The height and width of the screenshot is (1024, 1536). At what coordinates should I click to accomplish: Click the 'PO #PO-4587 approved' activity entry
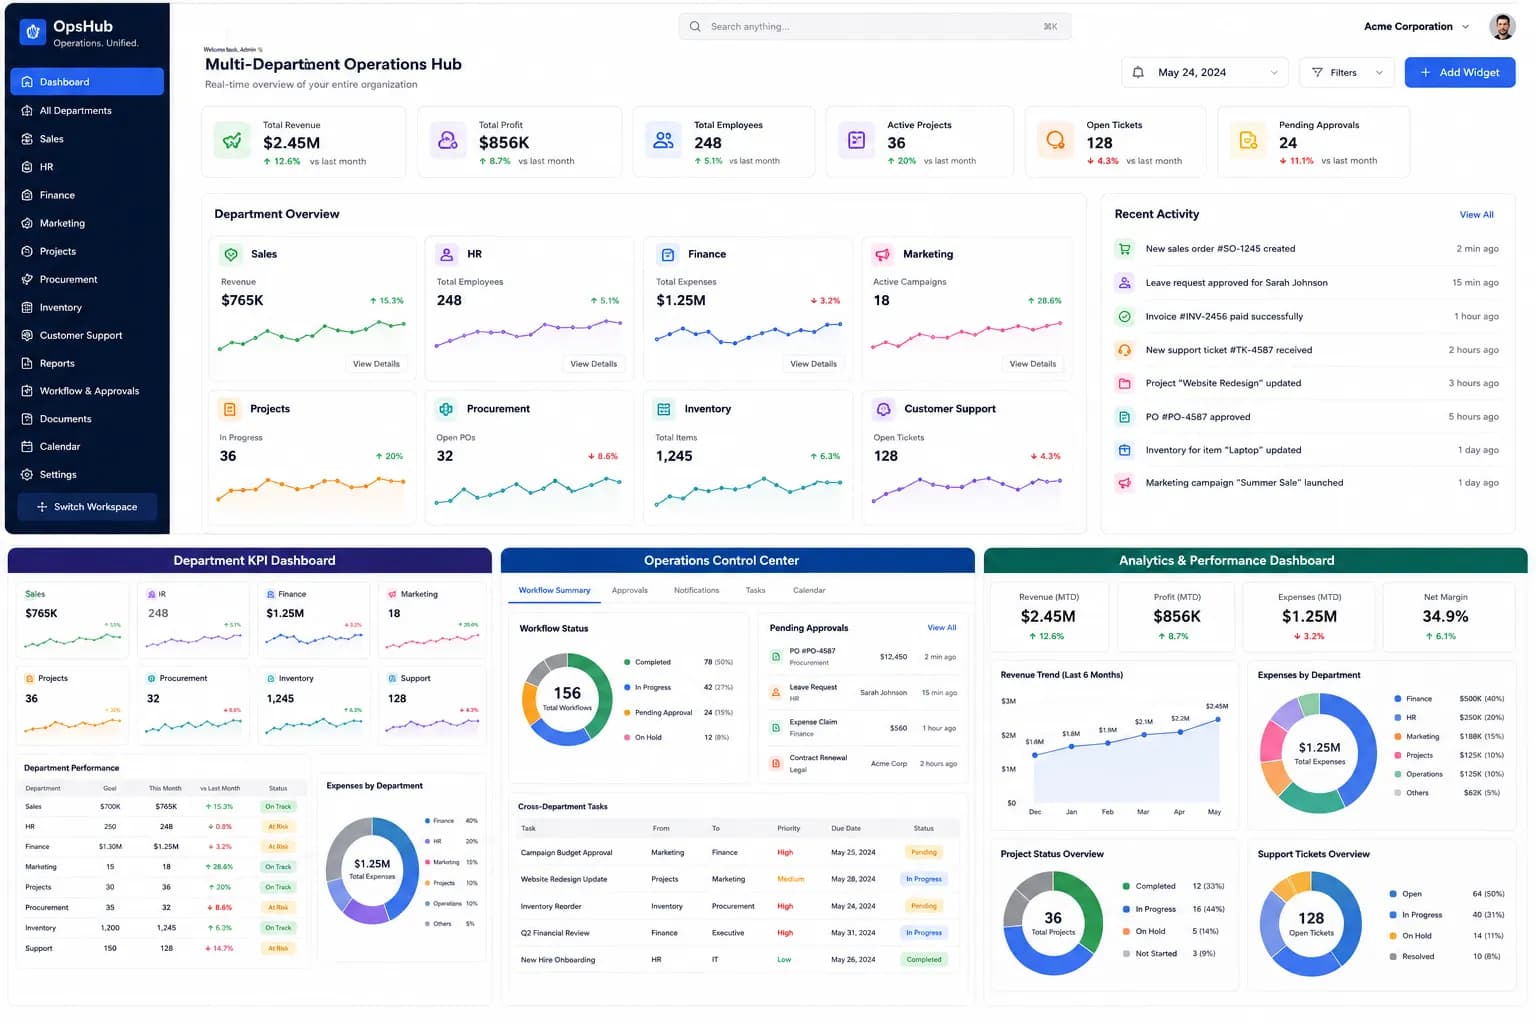1308,417
